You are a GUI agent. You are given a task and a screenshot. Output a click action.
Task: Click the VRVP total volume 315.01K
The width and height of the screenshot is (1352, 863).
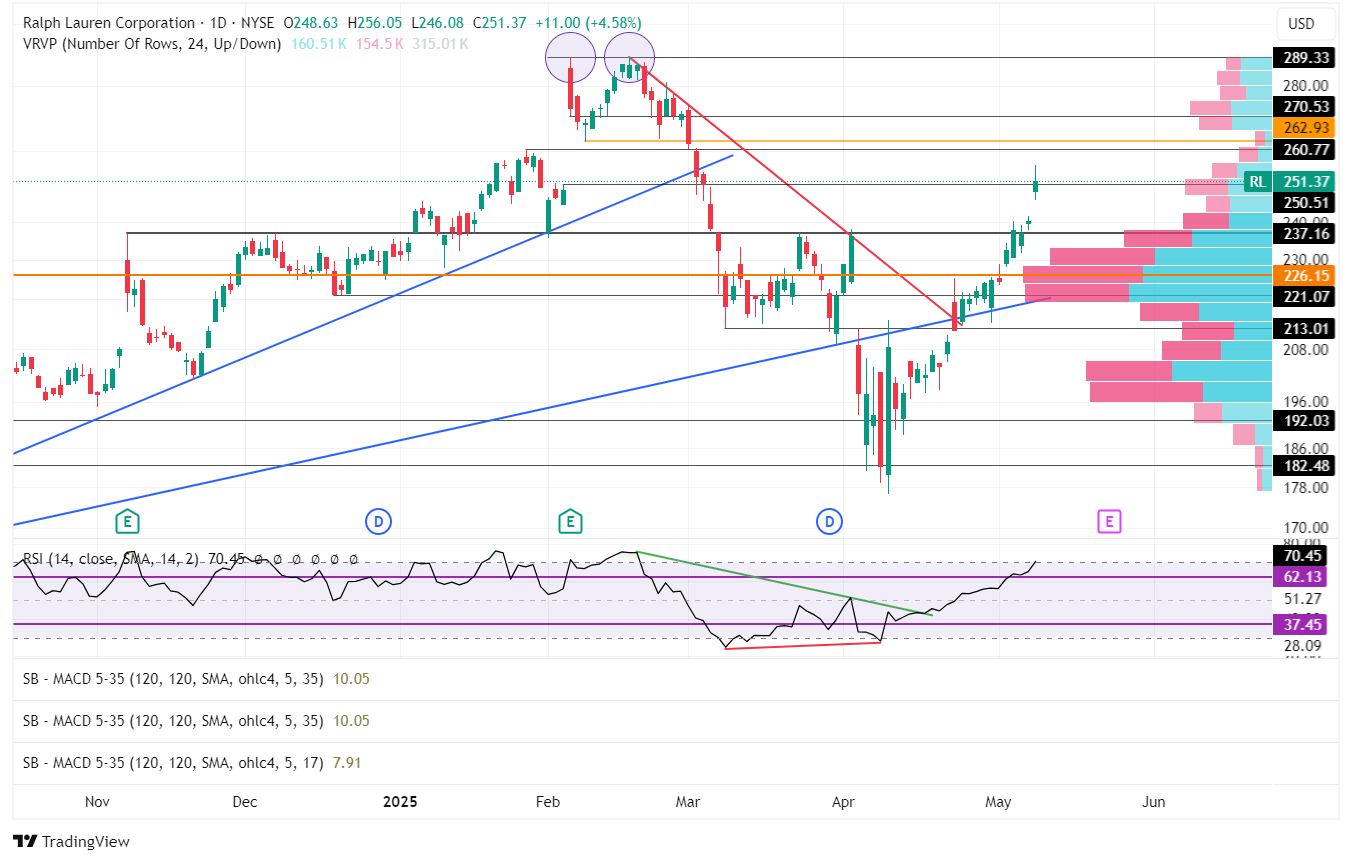440,43
